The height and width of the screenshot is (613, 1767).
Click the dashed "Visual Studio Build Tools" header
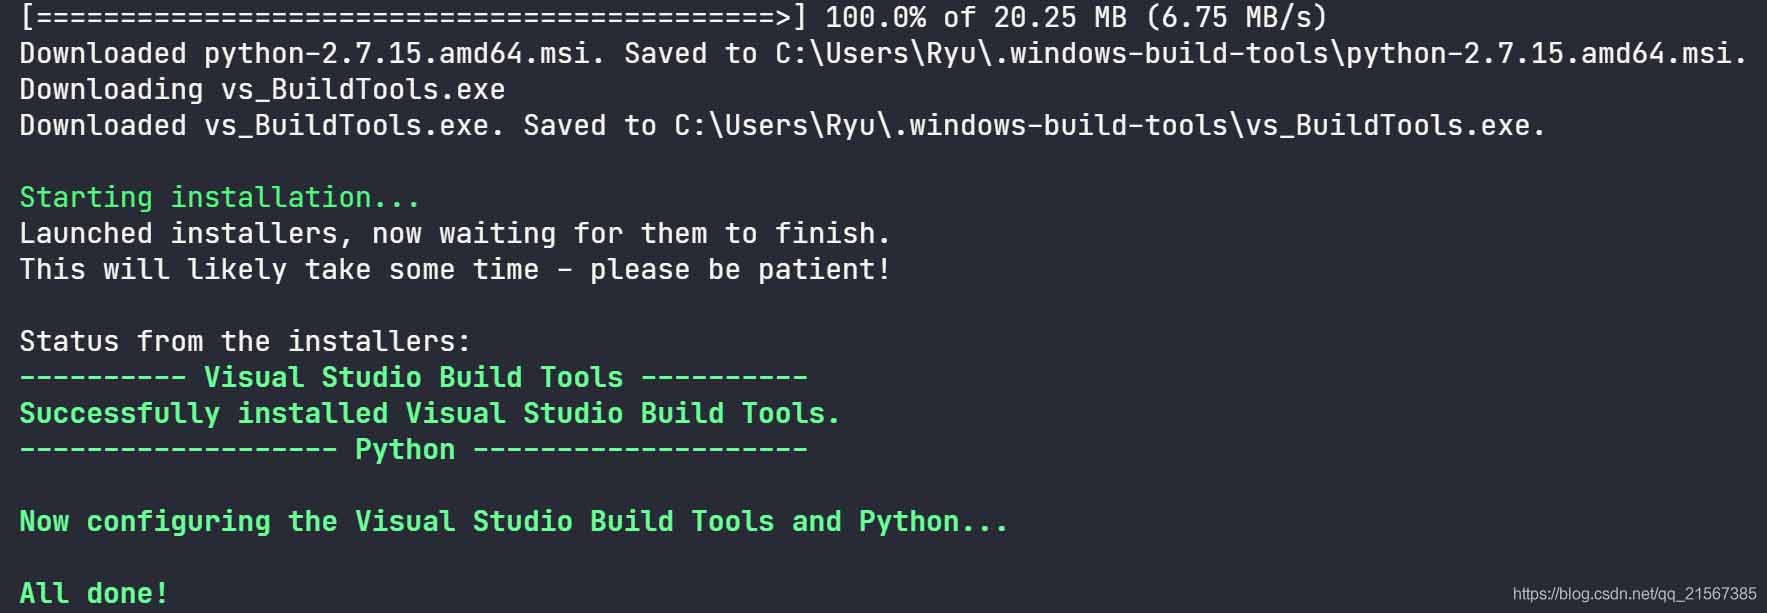coord(413,377)
